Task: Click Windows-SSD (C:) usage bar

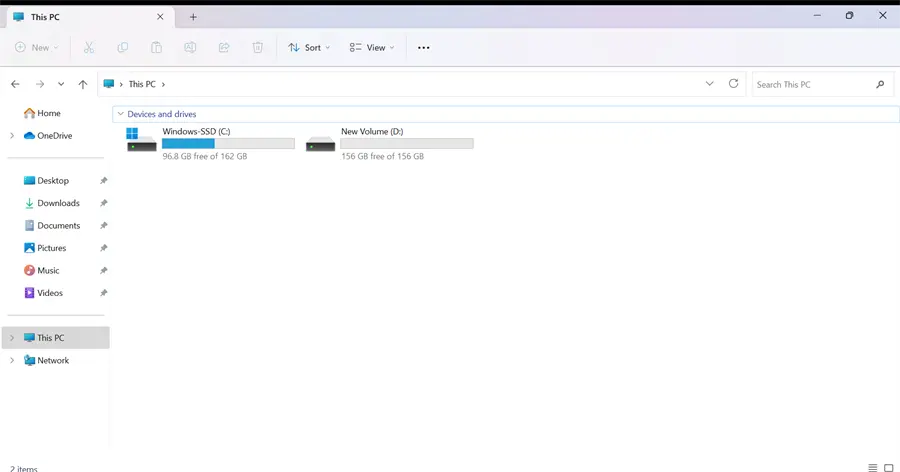Action: tap(228, 144)
